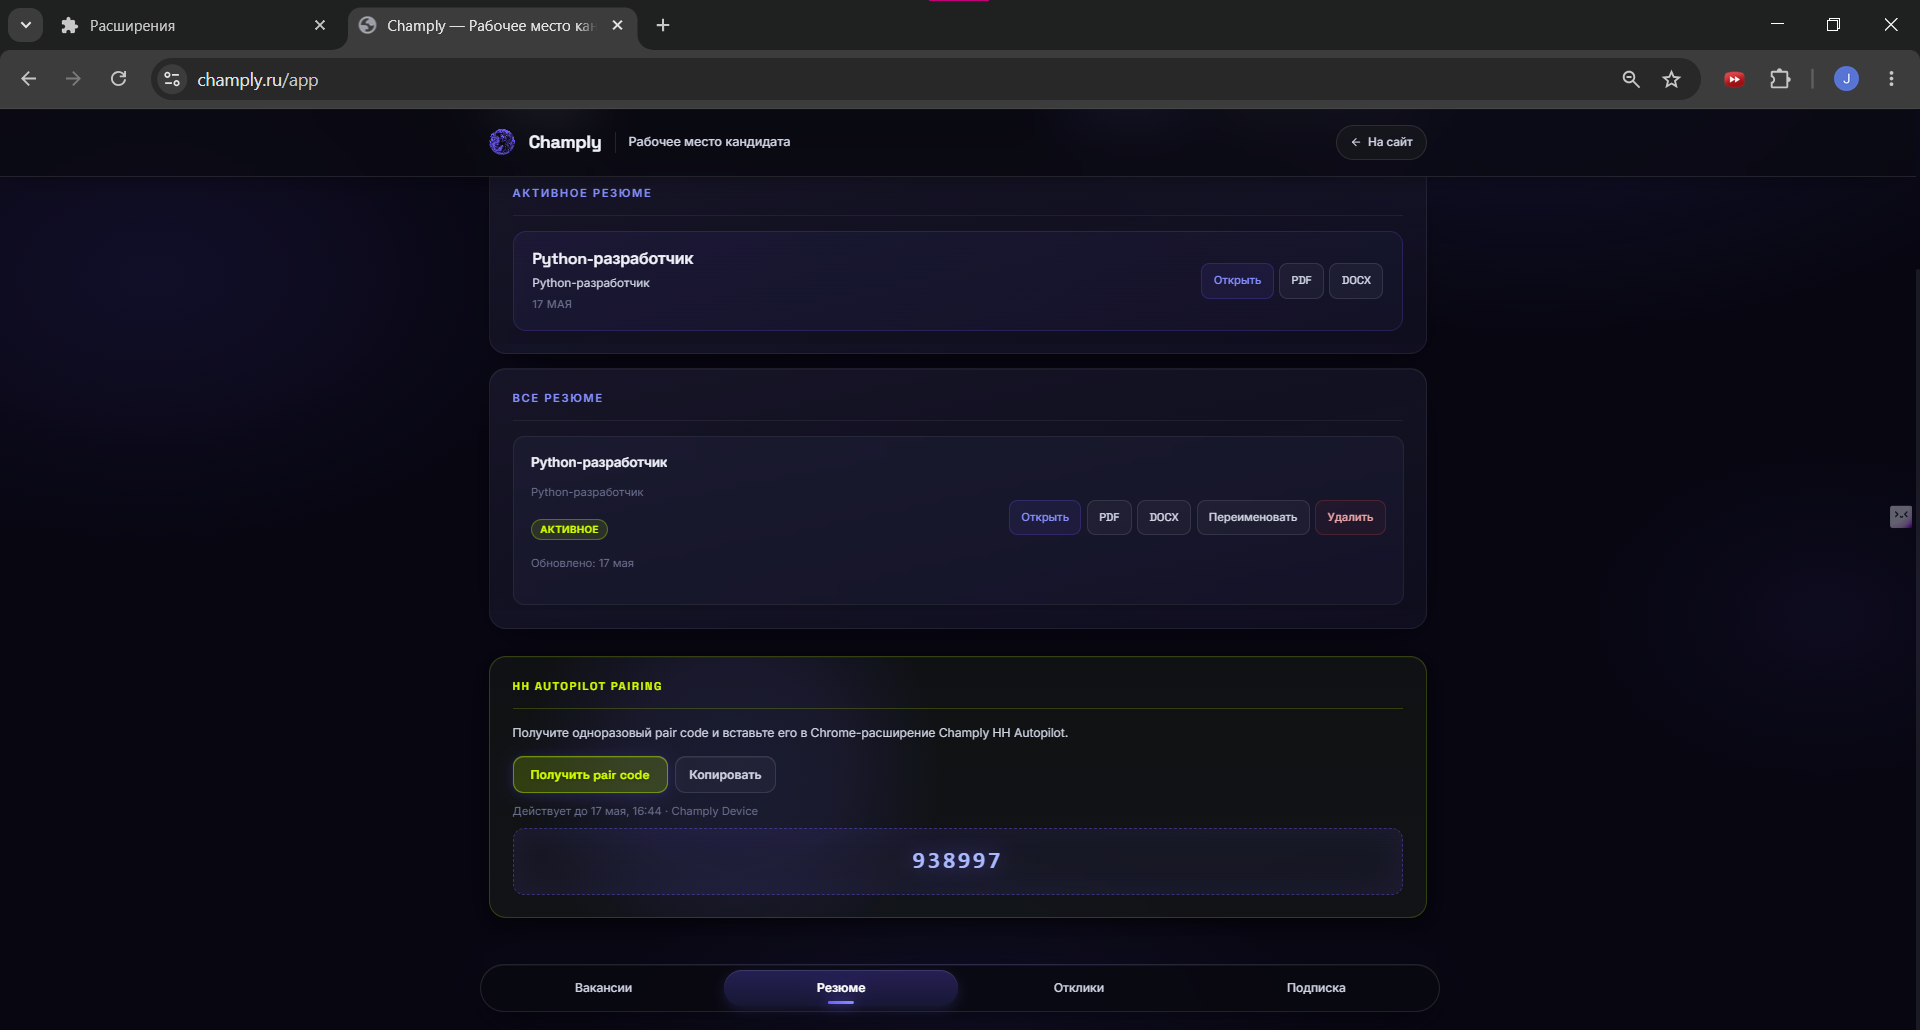This screenshot has height=1030, width=1920.
Task: Click the browser forward arrow
Action: [x=73, y=79]
